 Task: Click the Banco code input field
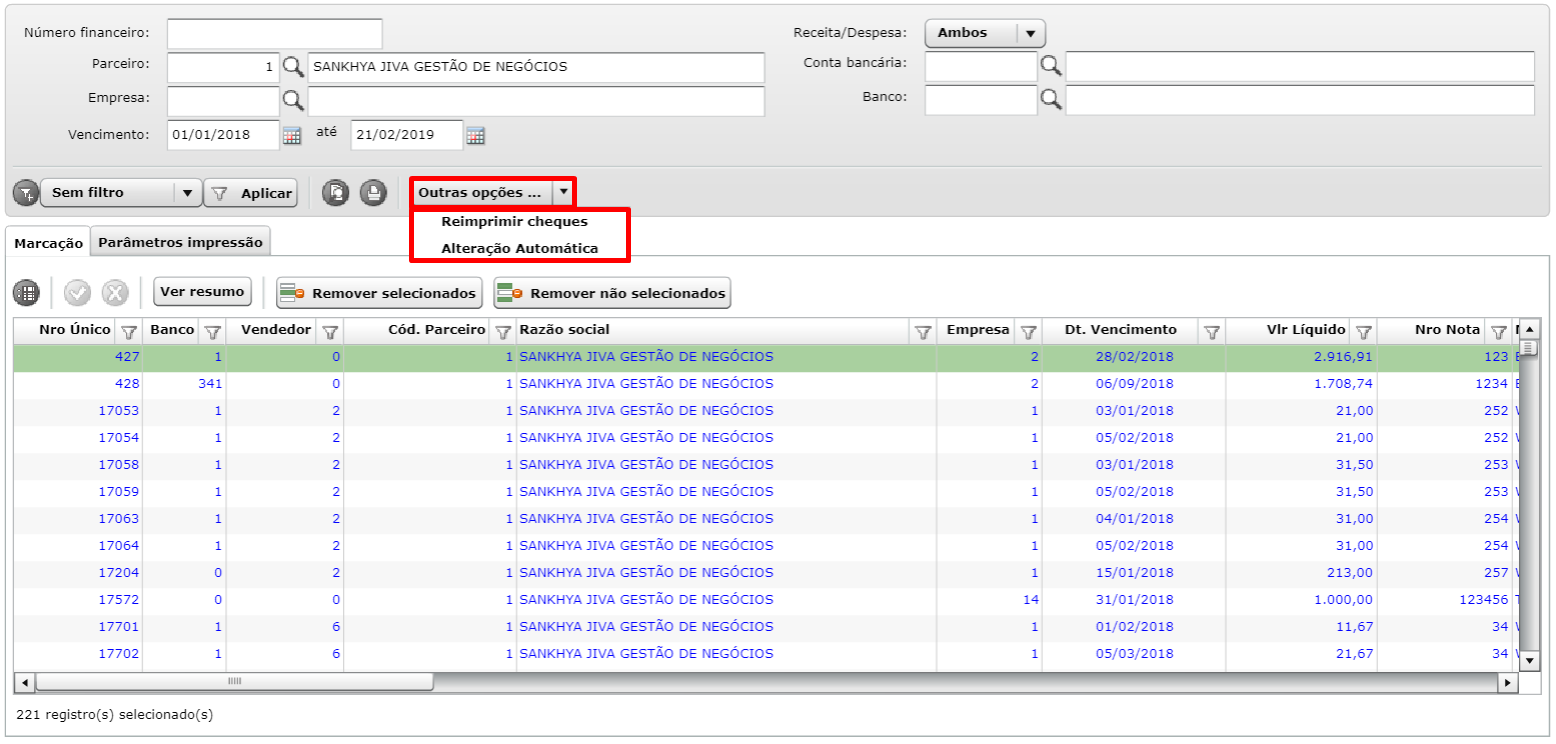(981, 100)
